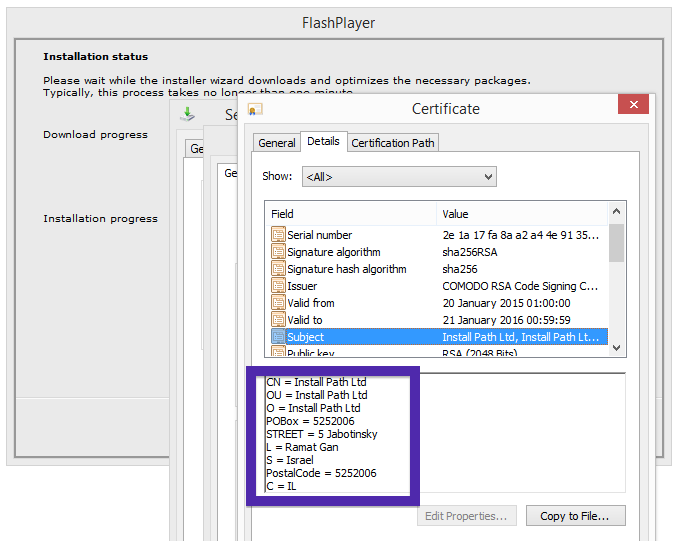Close the Certificate dialog
Image resolution: width=685 pixels, height=541 pixels.
pyautogui.click(x=633, y=104)
